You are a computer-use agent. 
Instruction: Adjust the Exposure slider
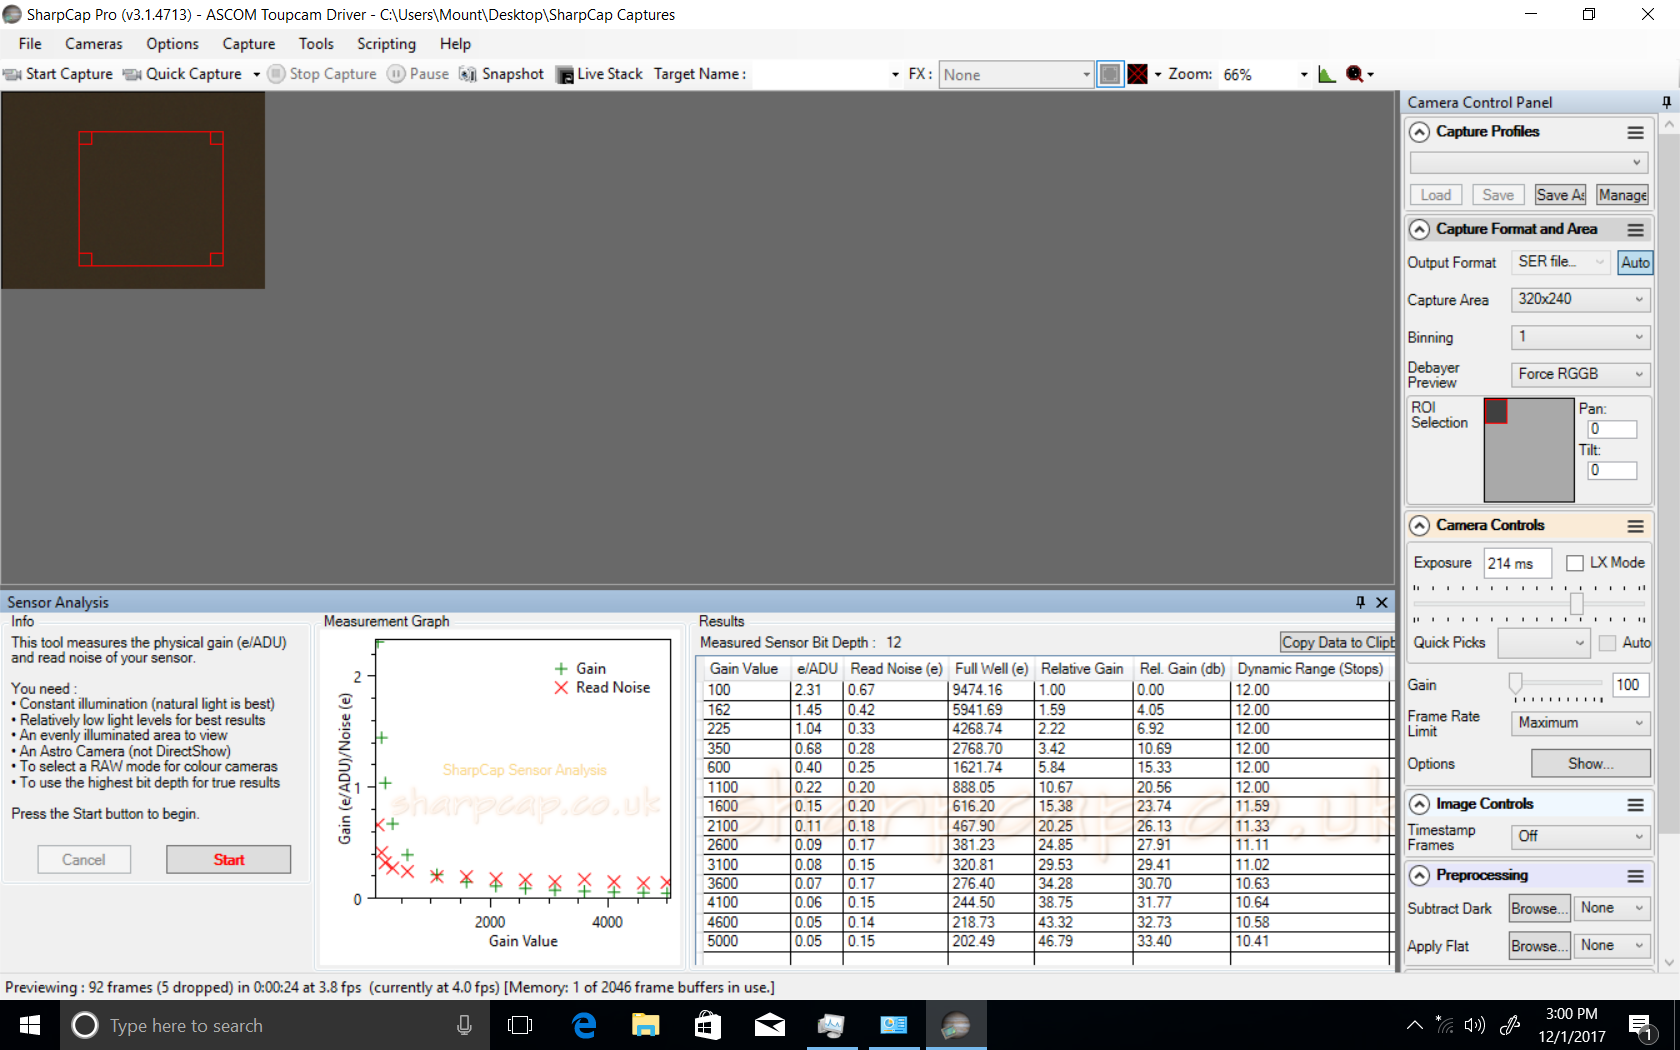1576,604
